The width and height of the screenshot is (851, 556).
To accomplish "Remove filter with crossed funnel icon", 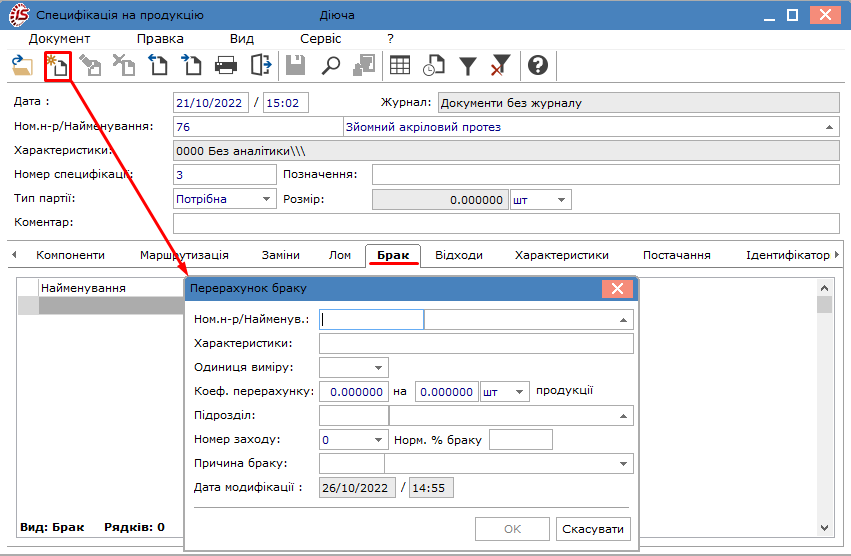I will tap(500, 66).
